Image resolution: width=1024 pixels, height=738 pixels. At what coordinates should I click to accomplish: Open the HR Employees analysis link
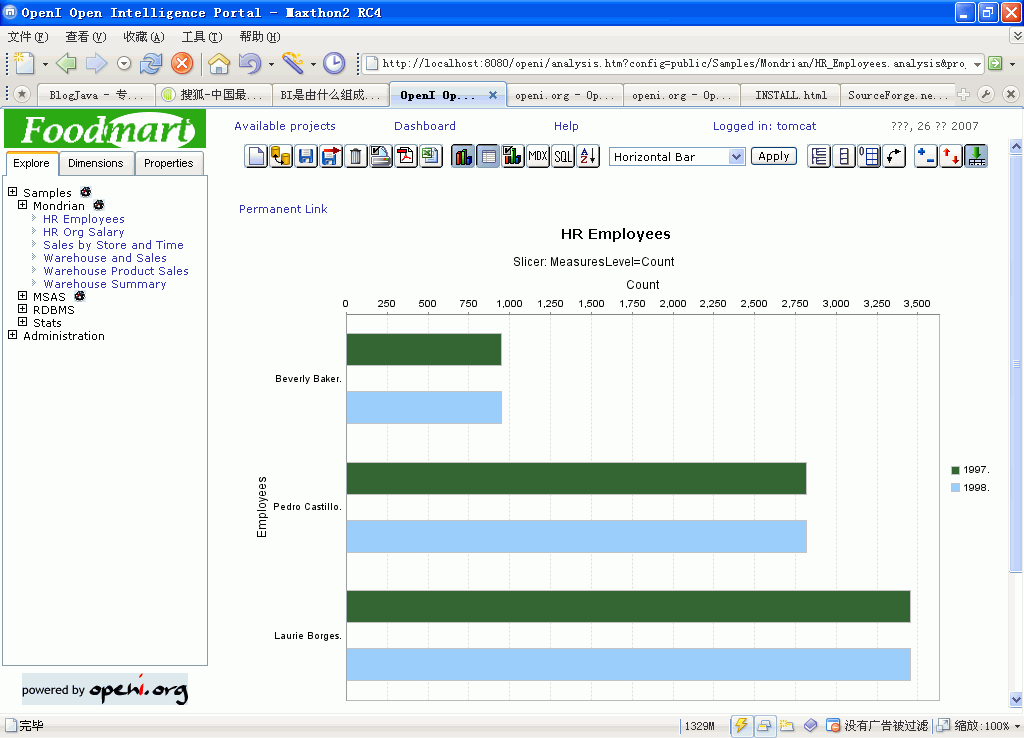(84, 219)
